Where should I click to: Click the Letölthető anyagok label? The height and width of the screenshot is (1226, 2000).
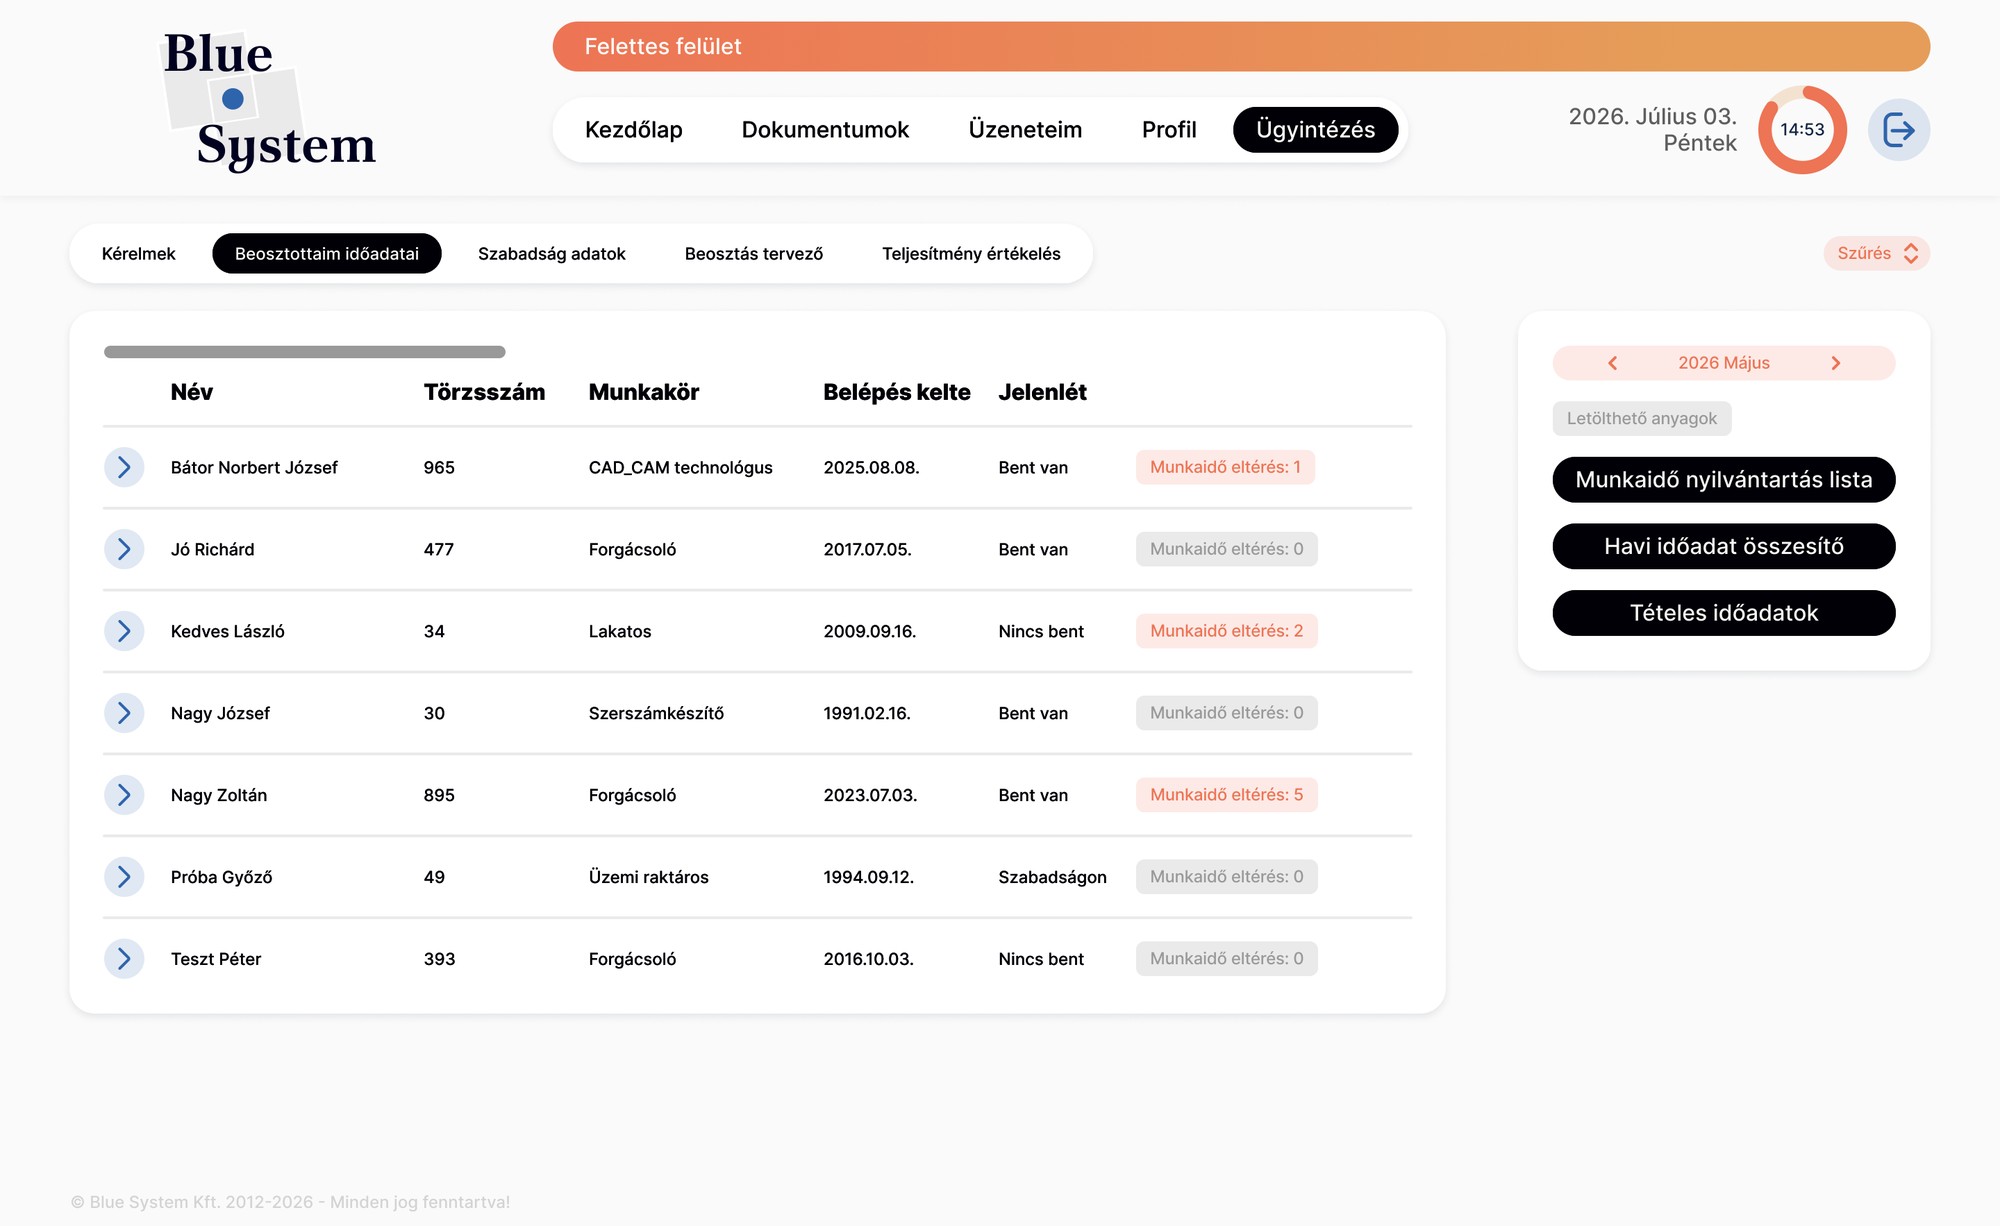click(x=1641, y=419)
